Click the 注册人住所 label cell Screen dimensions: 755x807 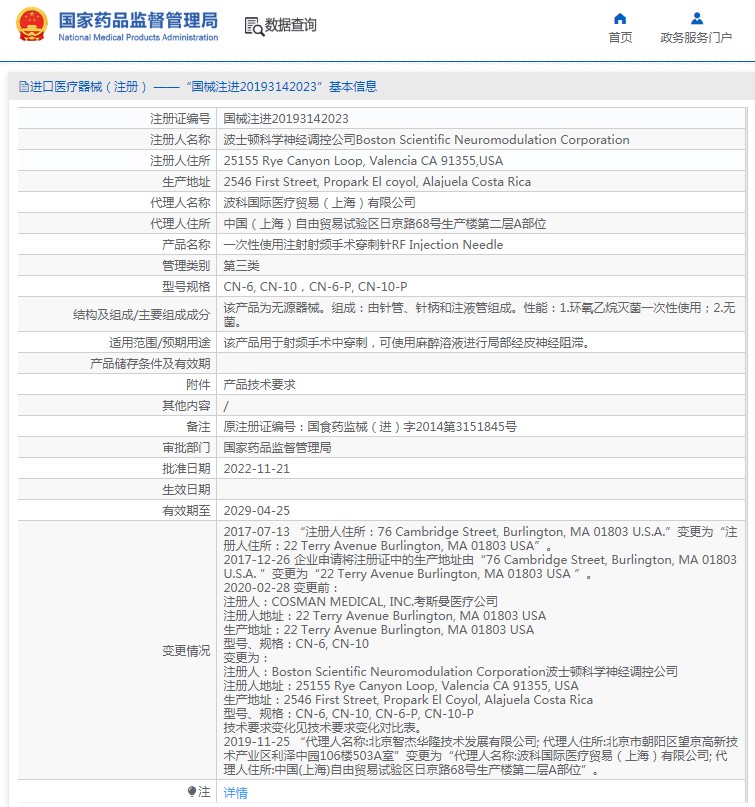click(x=117, y=161)
